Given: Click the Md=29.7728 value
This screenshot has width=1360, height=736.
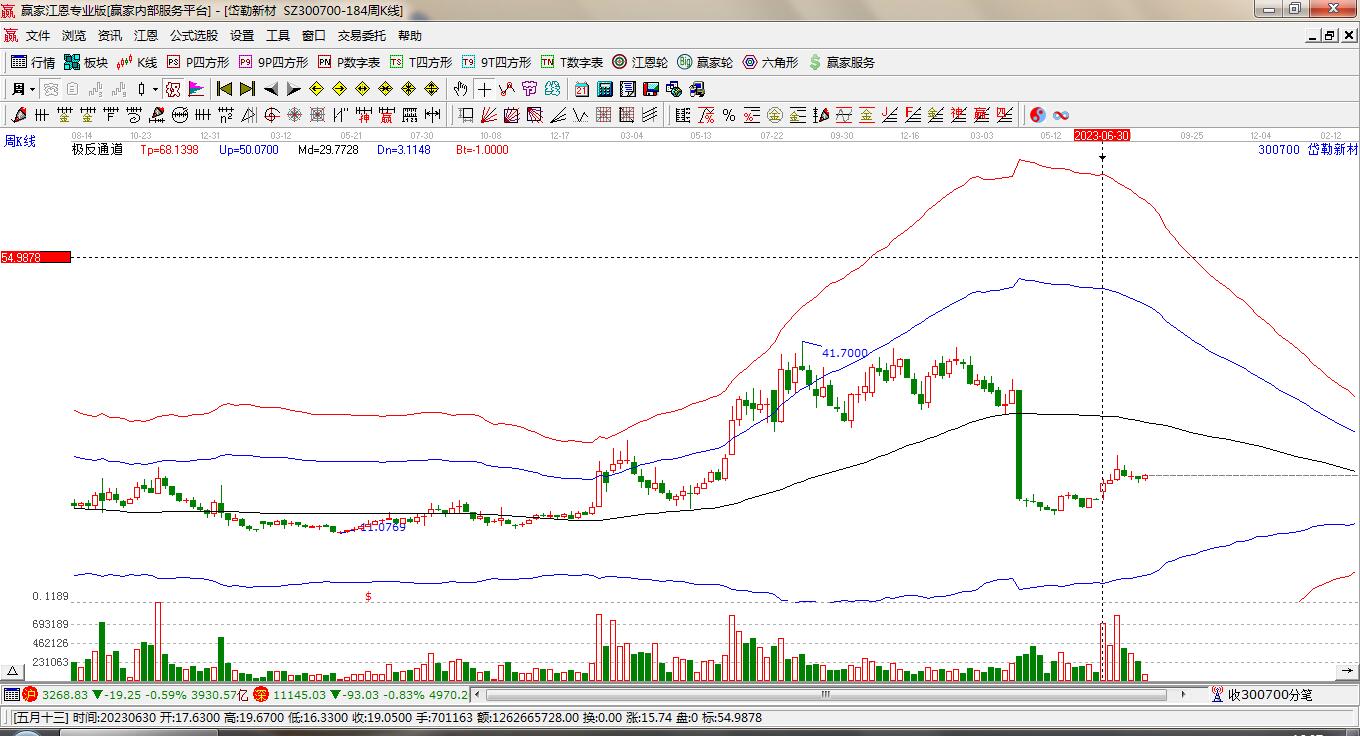Looking at the screenshot, I should click(328, 150).
